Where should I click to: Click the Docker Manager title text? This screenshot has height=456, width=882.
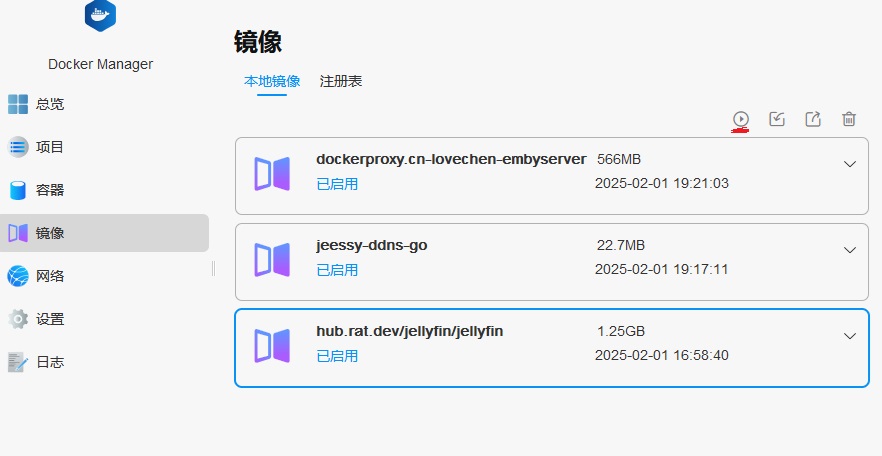pos(101,64)
